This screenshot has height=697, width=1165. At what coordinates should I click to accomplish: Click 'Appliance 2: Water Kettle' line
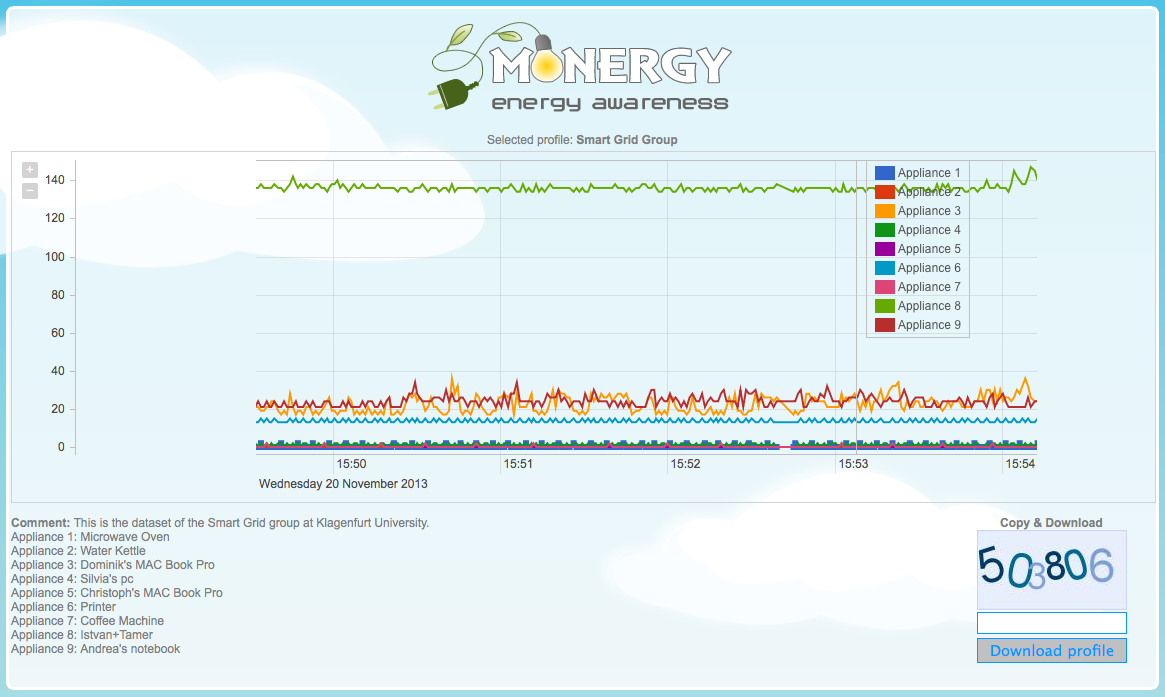[x=78, y=551]
